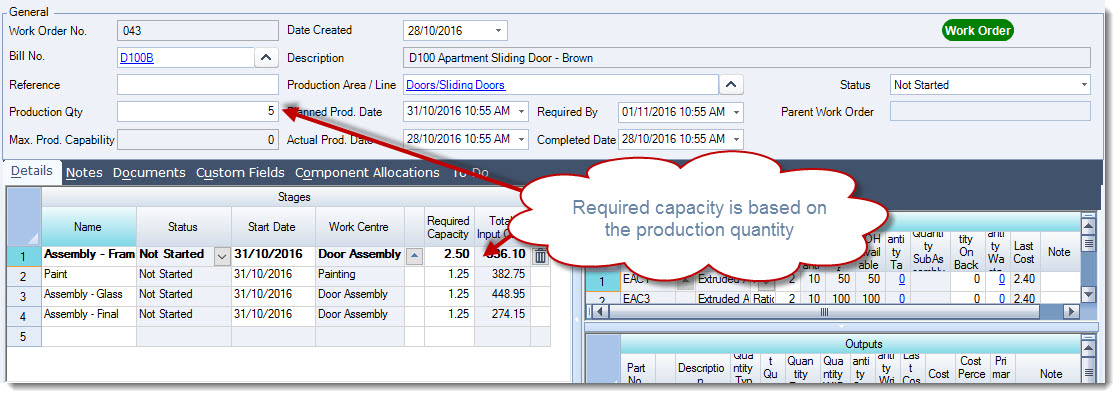Click the Description field with D100 Apartment
Viewport: 1120px width, 398px height.
(747, 58)
